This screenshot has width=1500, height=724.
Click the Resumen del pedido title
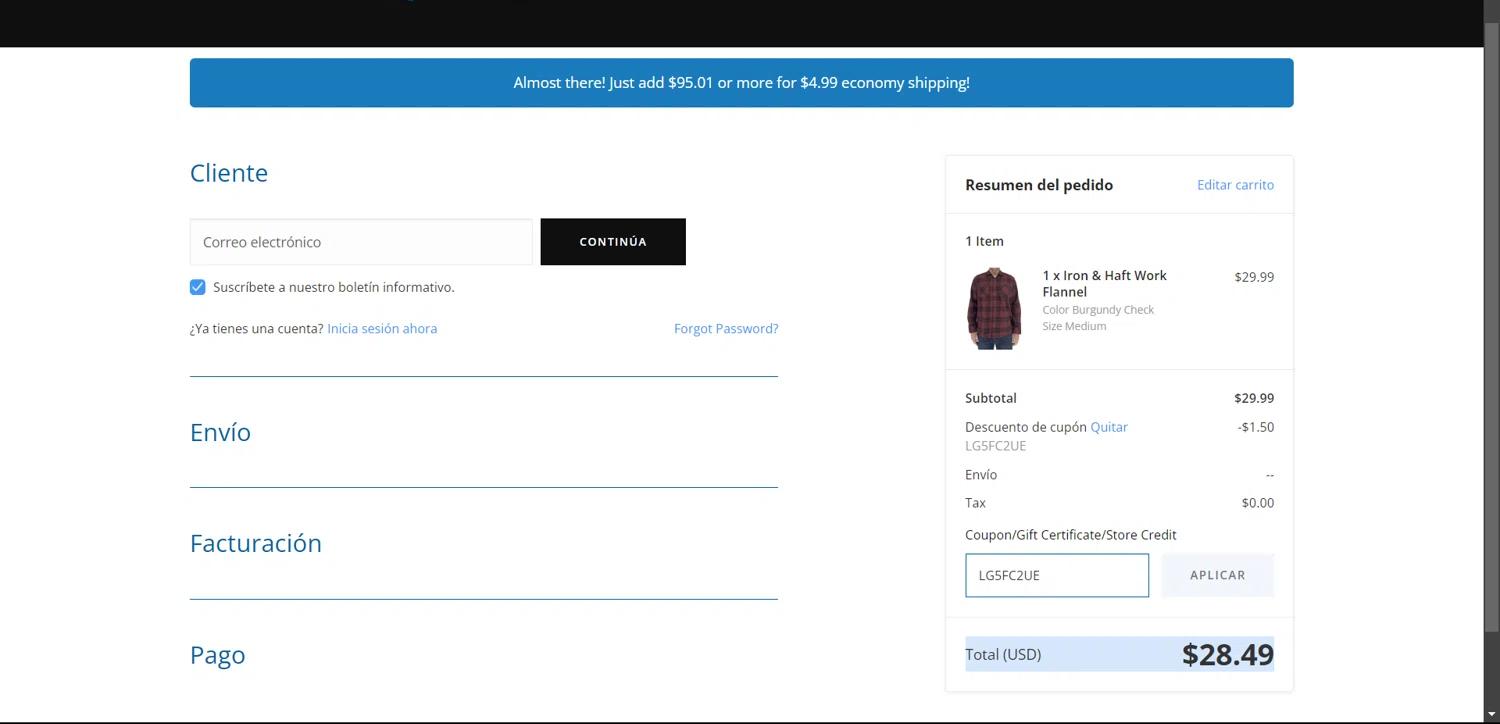click(1039, 185)
